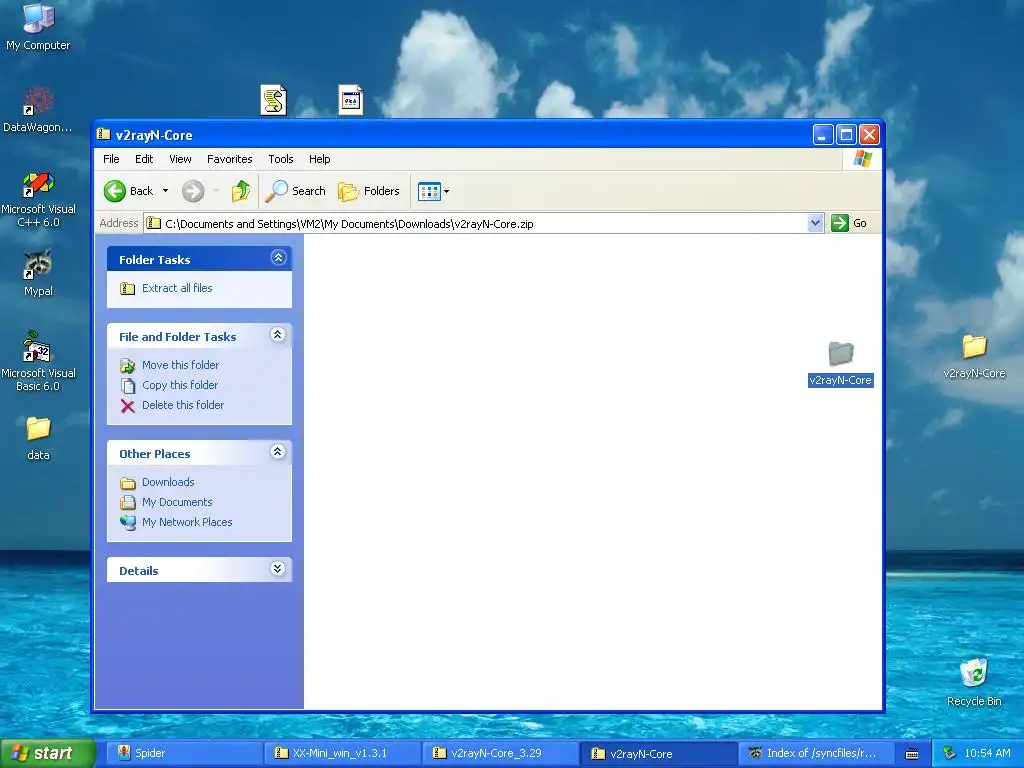Select the My Computer desktop icon
The image size is (1024, 768).
coord(38,27)
